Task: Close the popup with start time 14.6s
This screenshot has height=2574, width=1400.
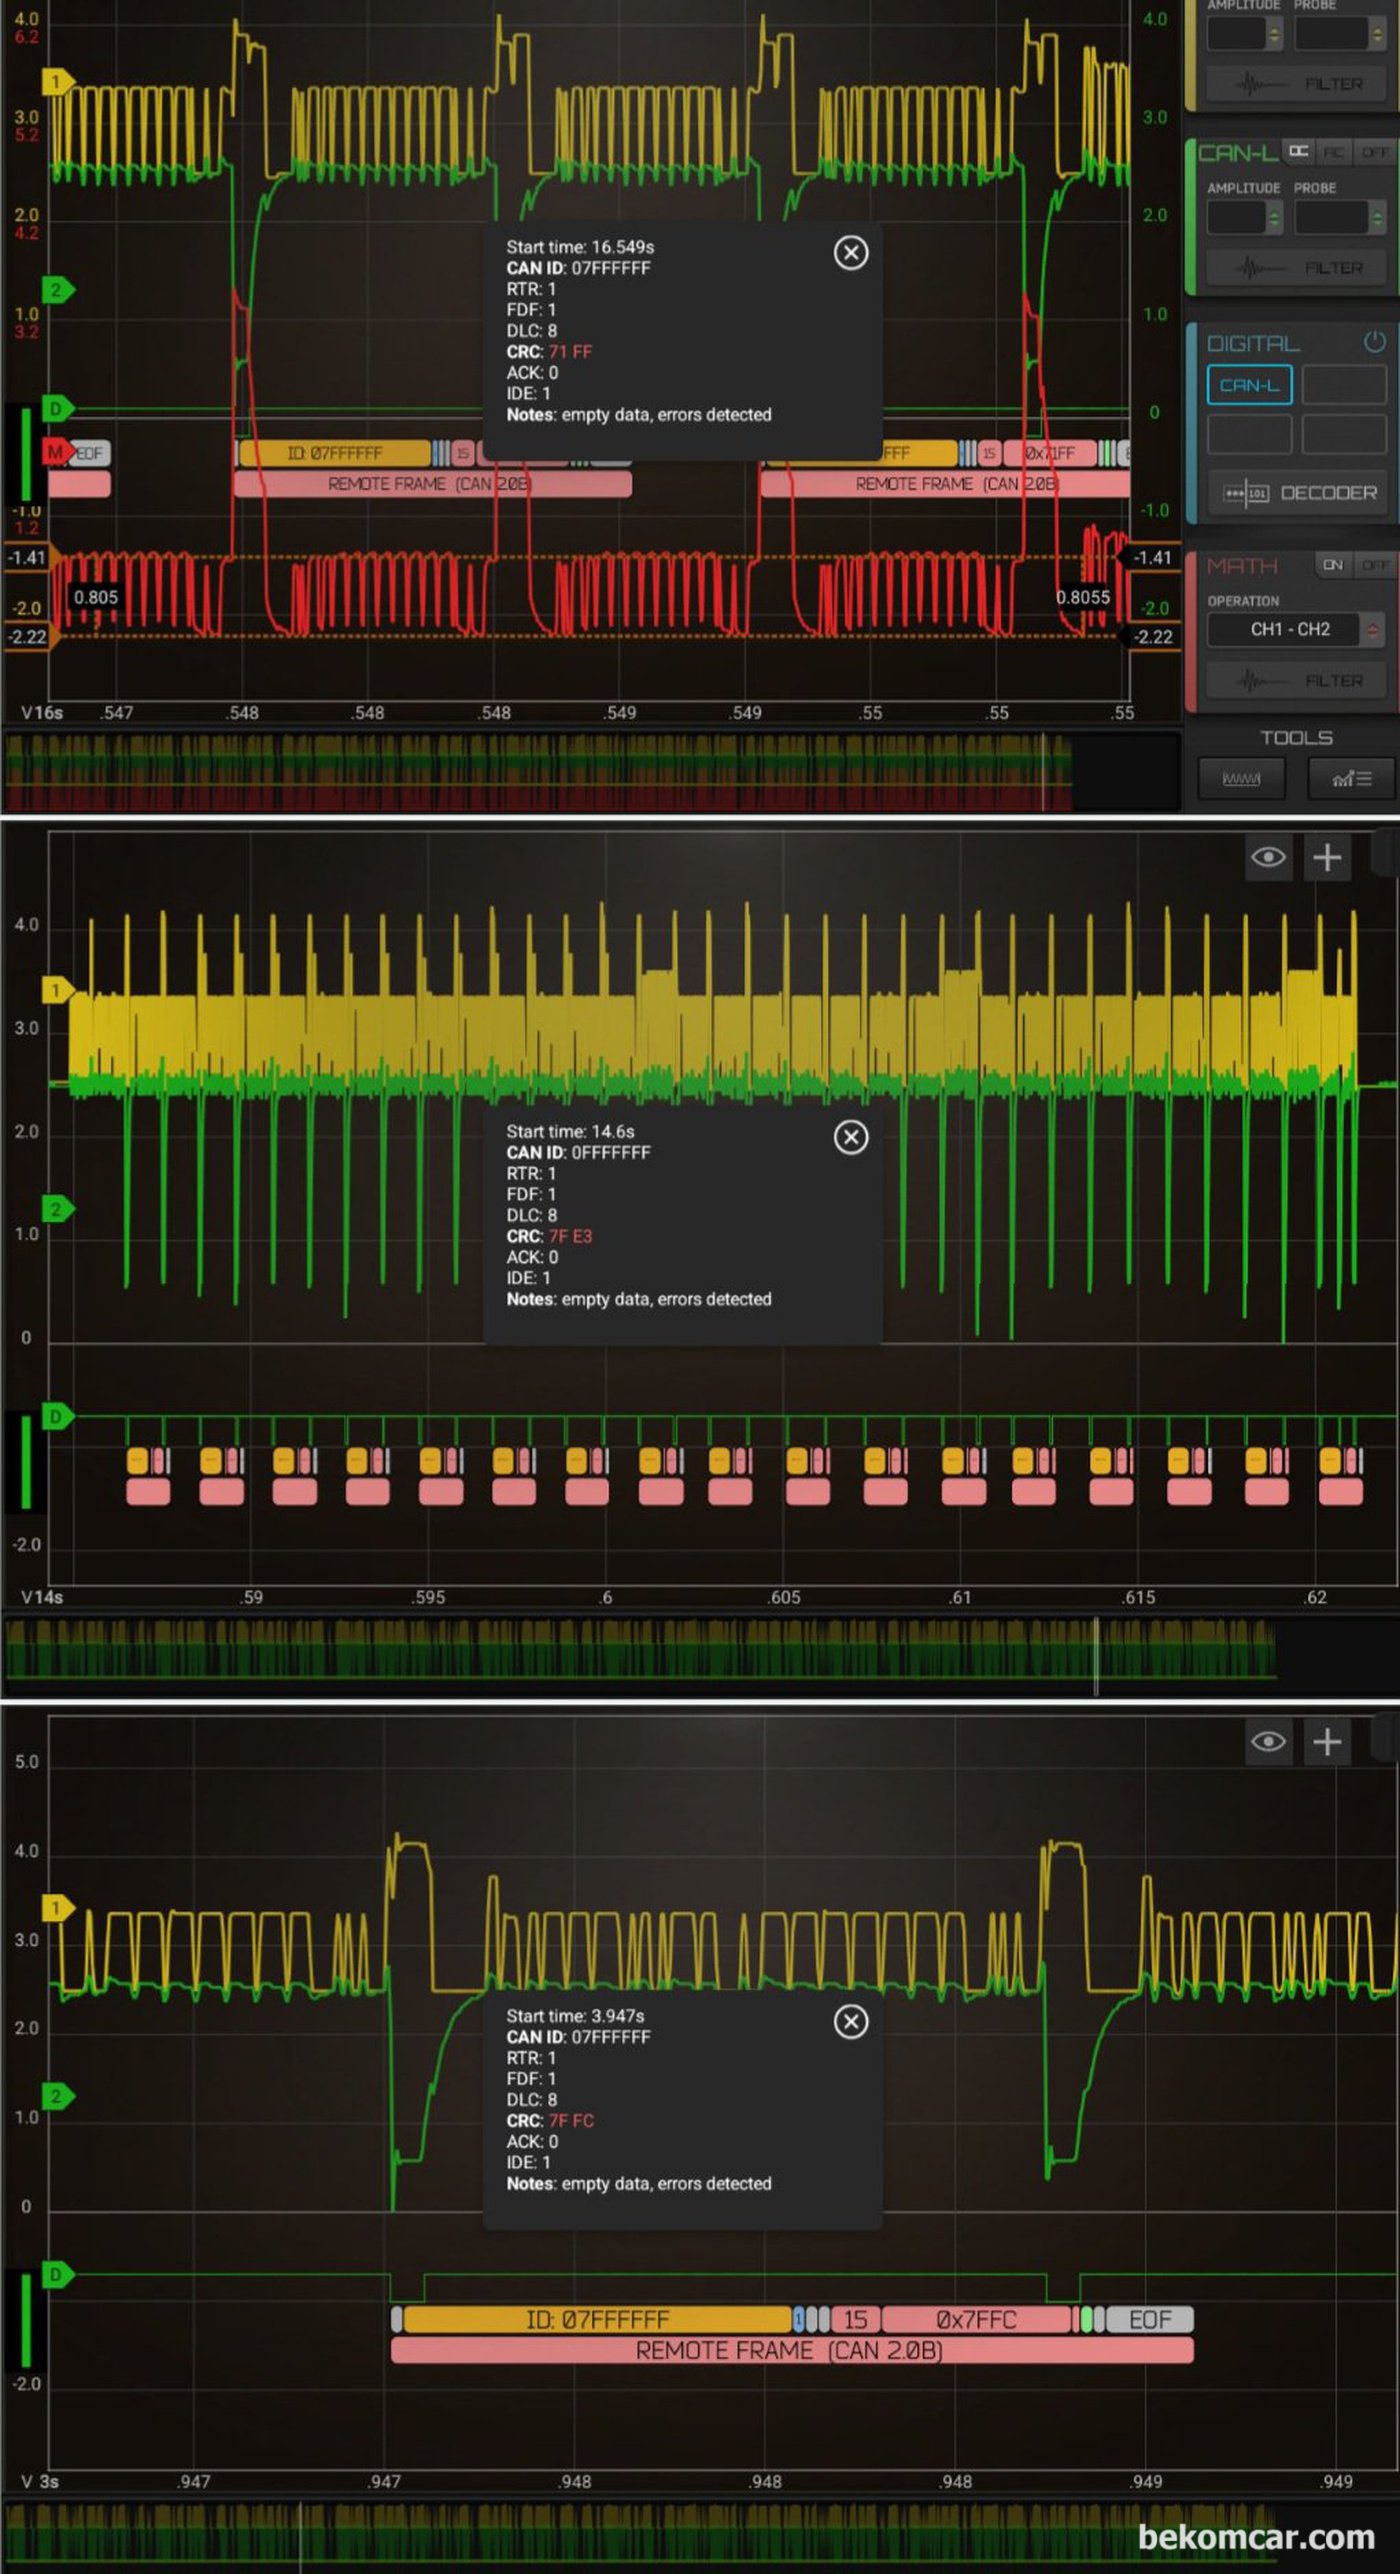Action: pos(850,1137)
